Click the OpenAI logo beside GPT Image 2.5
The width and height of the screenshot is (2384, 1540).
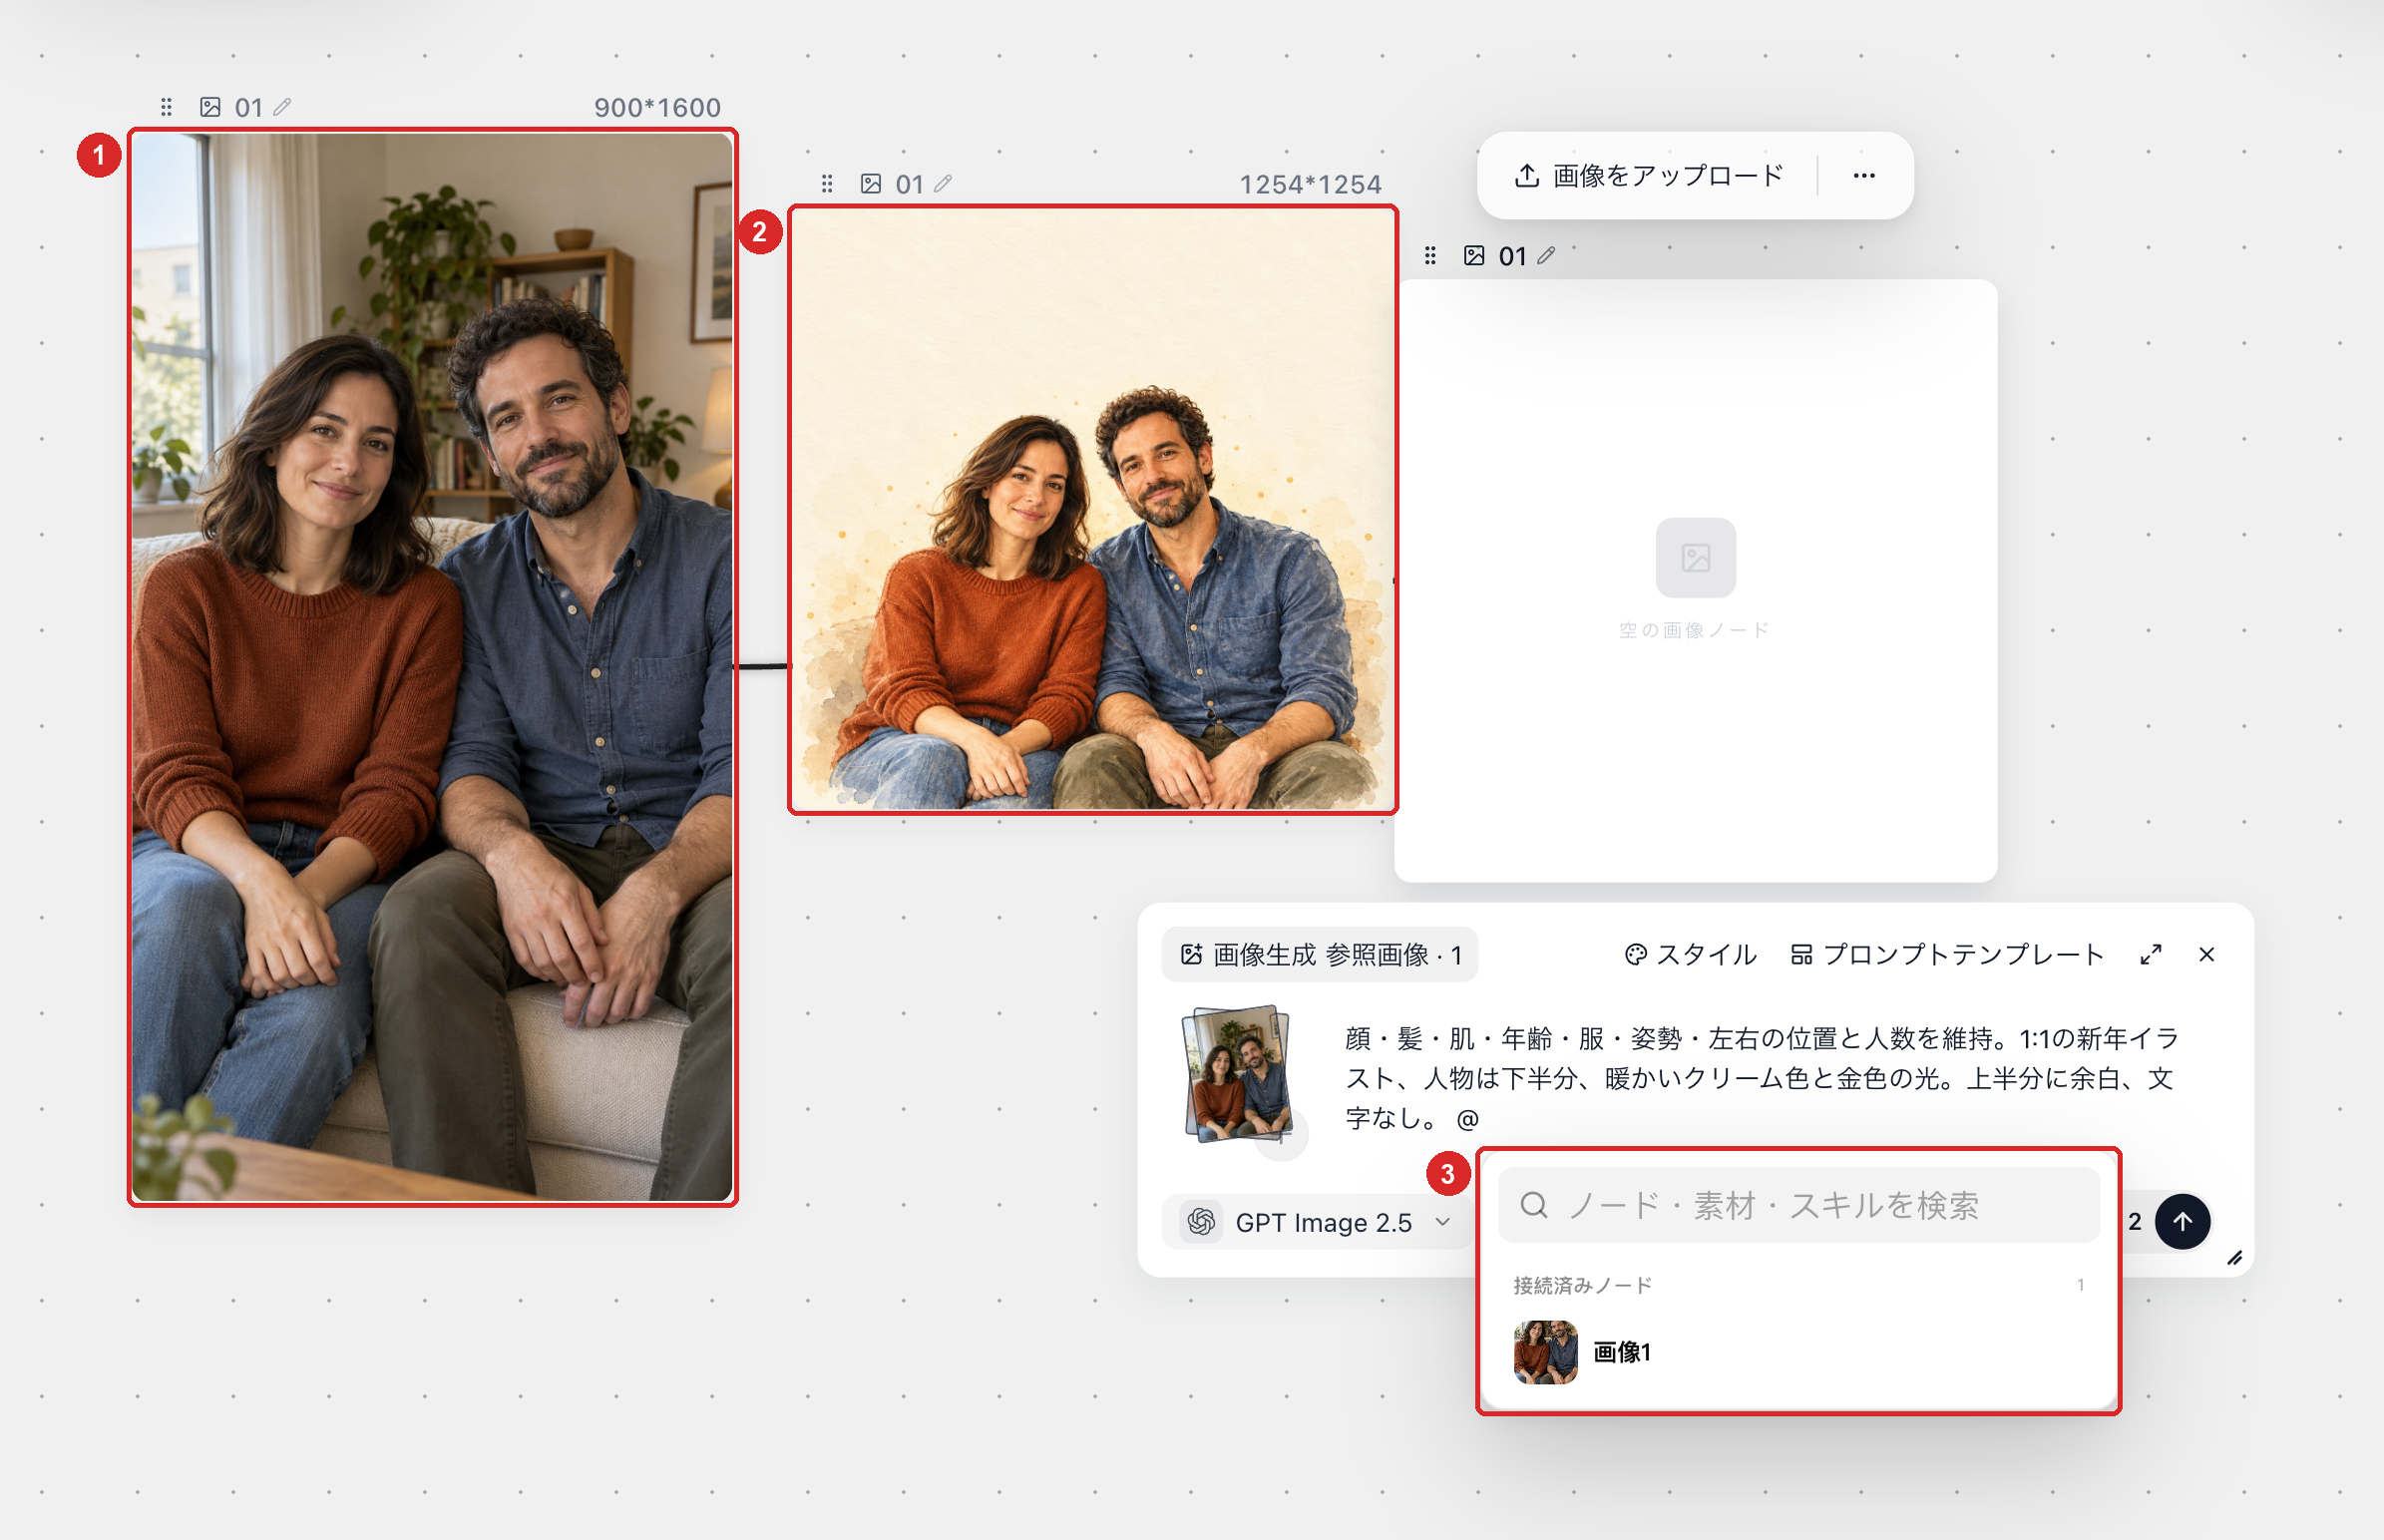click(1202, 1222)
